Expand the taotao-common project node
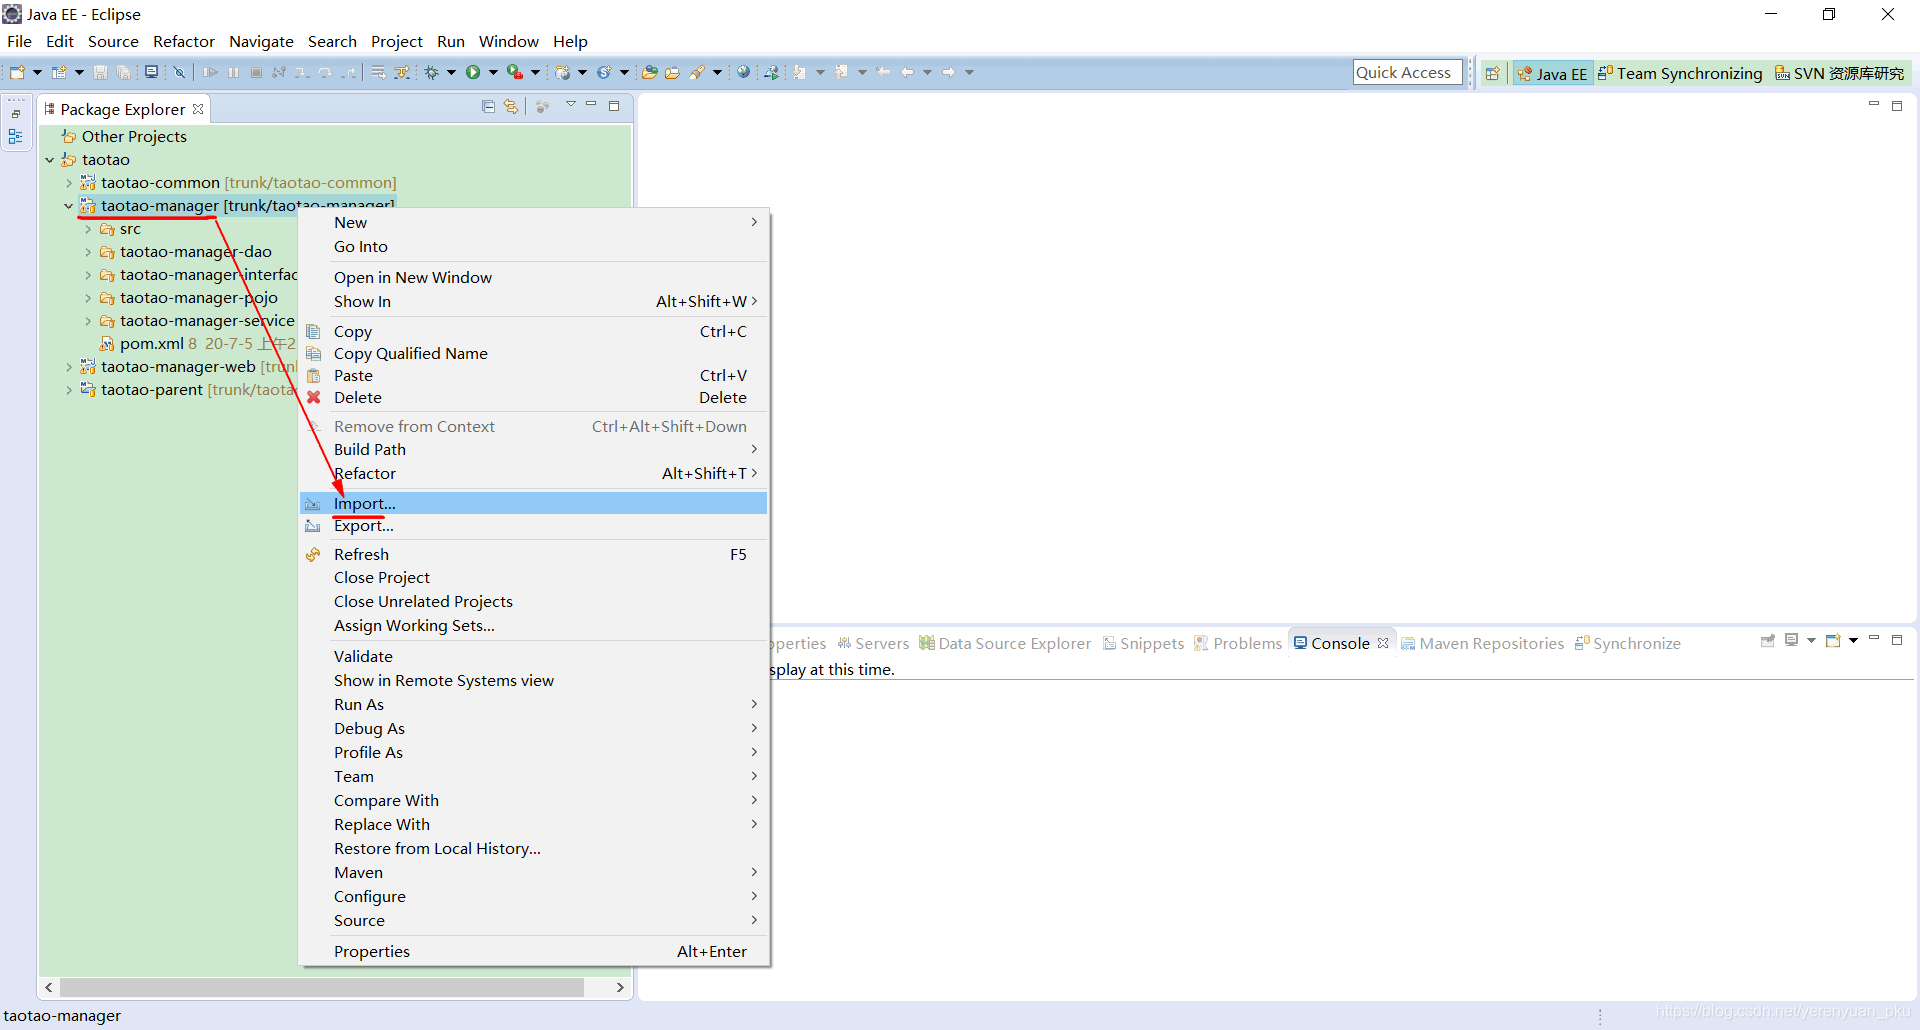The height and width of the screenshot is (1030, 1920). (68, 183)
